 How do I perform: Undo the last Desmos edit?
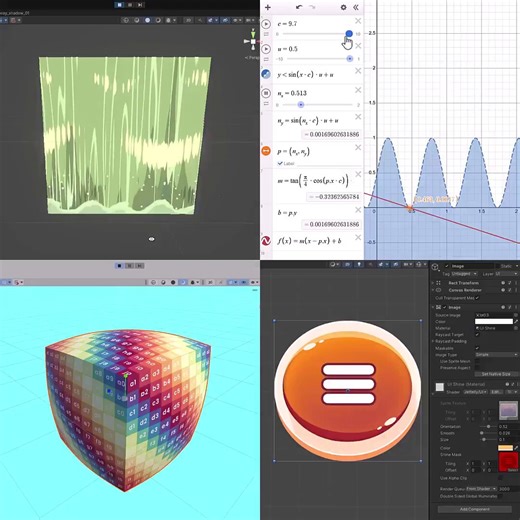(299, 7)
